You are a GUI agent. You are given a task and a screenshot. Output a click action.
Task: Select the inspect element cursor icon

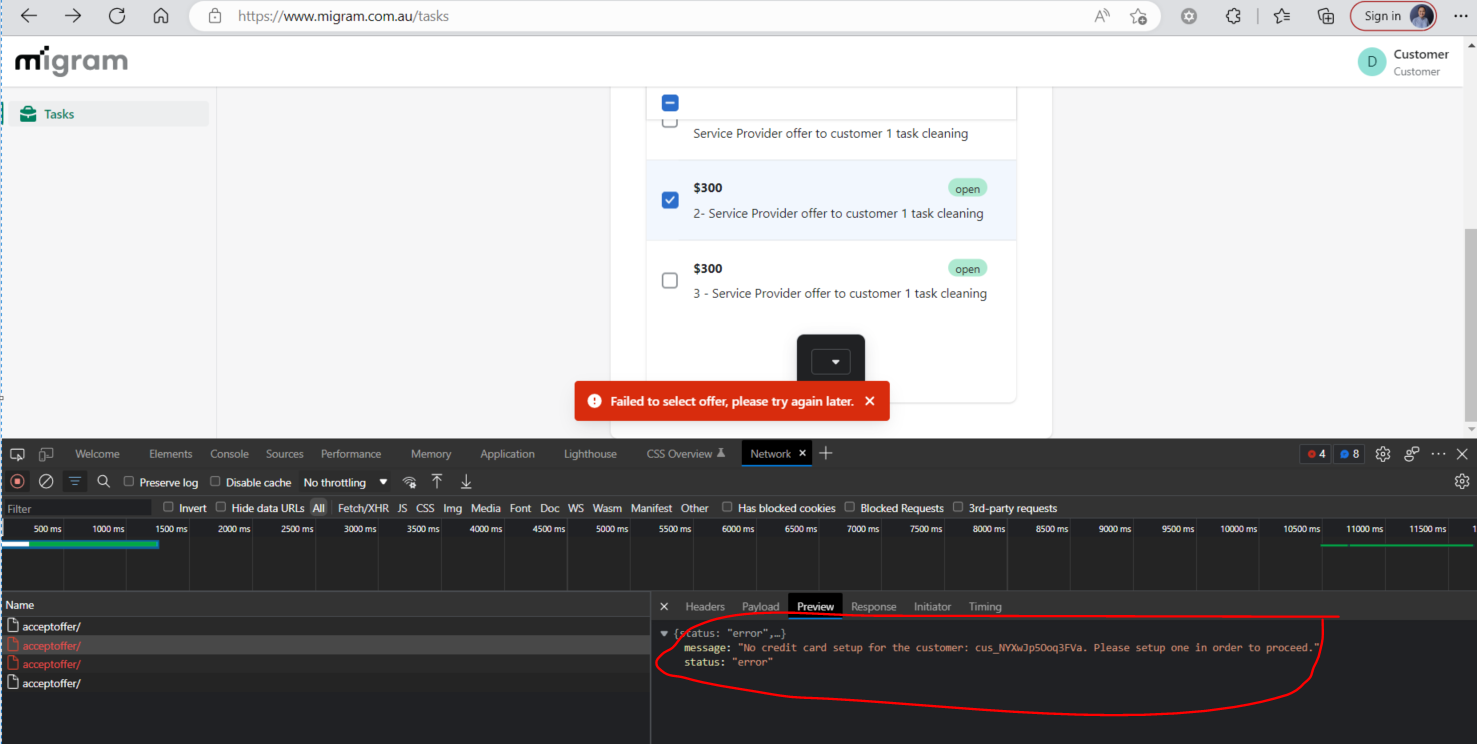[x=16, y=453]
